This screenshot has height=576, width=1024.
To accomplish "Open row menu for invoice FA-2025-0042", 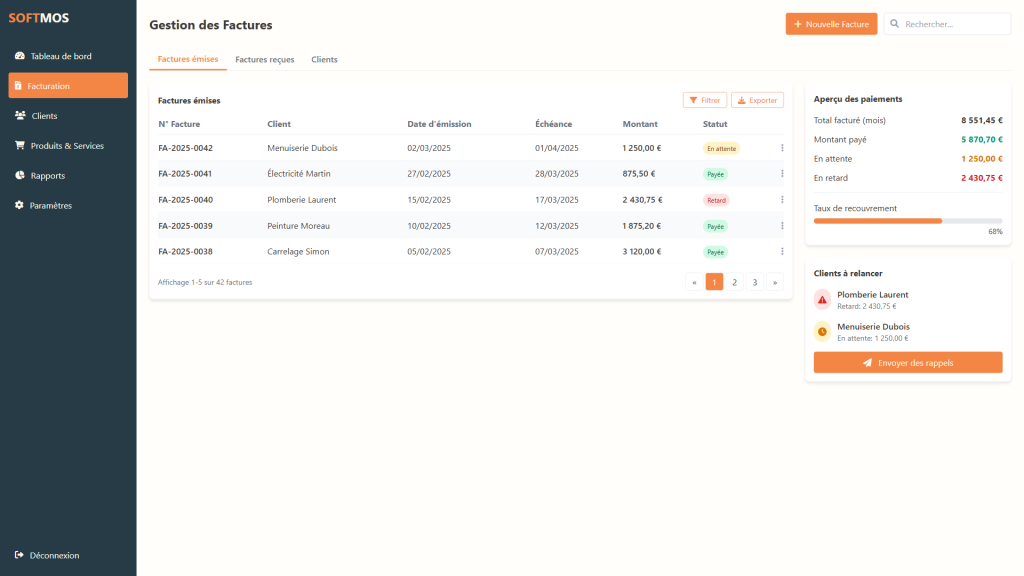I will 782,148.
